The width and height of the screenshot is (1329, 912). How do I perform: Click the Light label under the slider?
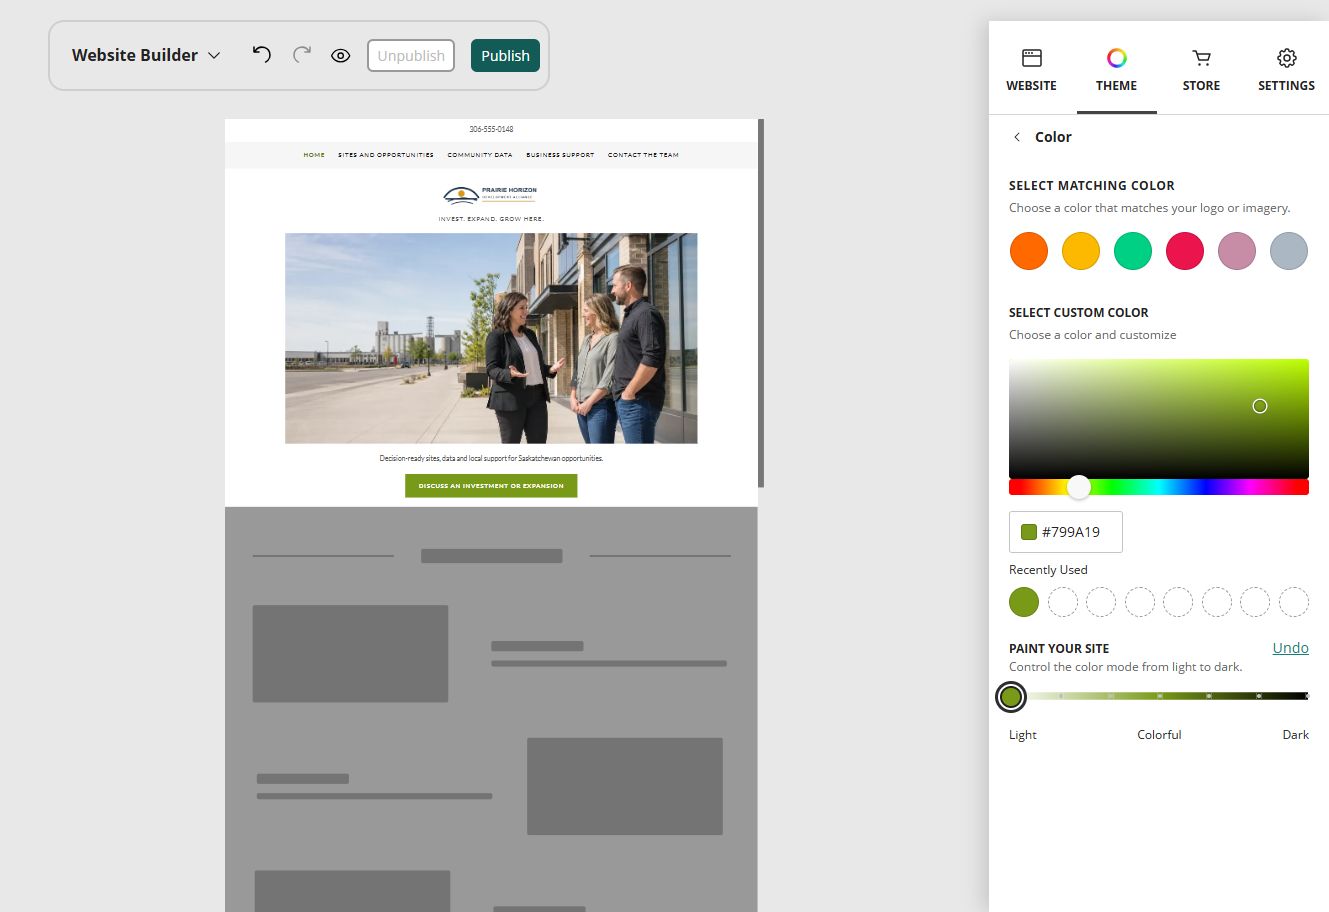tap(1023, 735)
